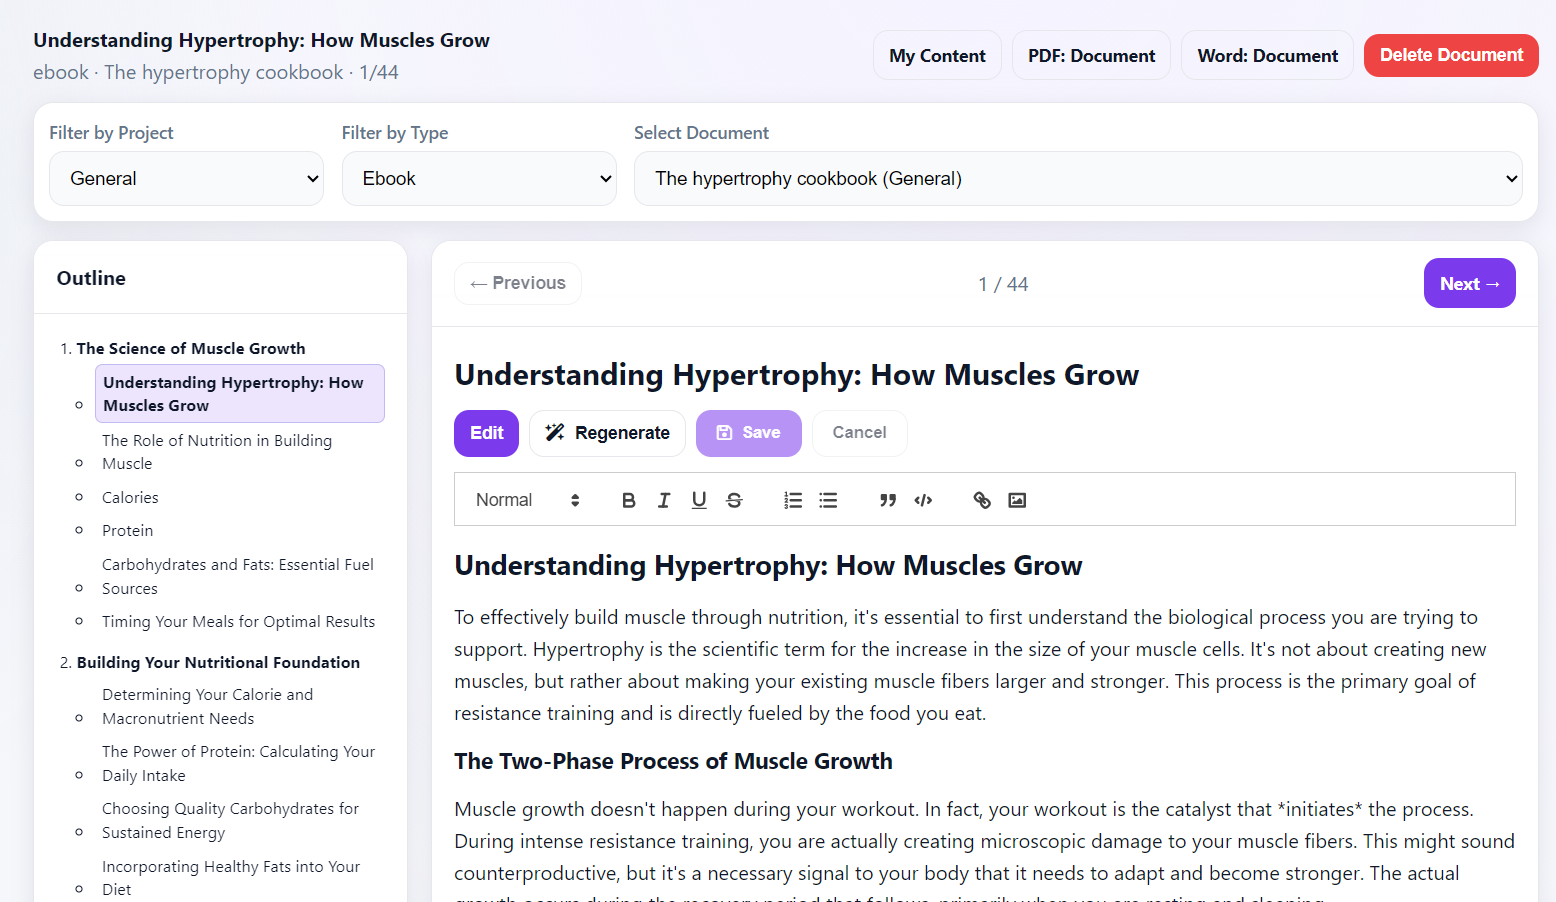This screenshot has height=902, width=1556.
Task: Apply italic formatting to text
Action: [664, 500]
